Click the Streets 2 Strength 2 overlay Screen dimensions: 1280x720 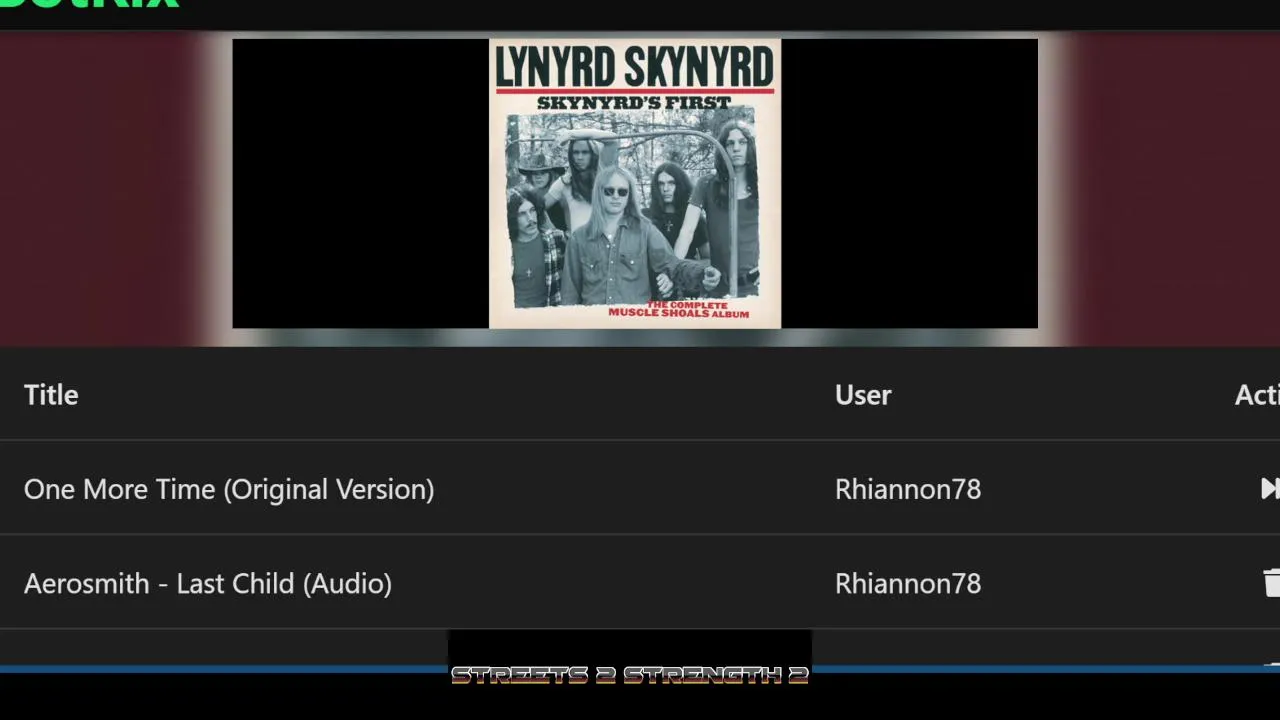630,675
